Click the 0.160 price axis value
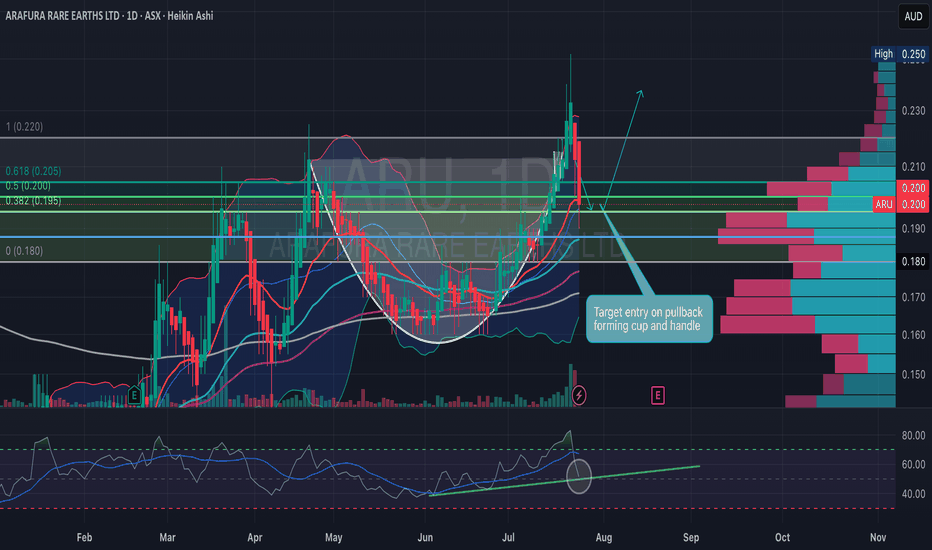This screenshot has height=550, width=932. click(x=913, y=335)
